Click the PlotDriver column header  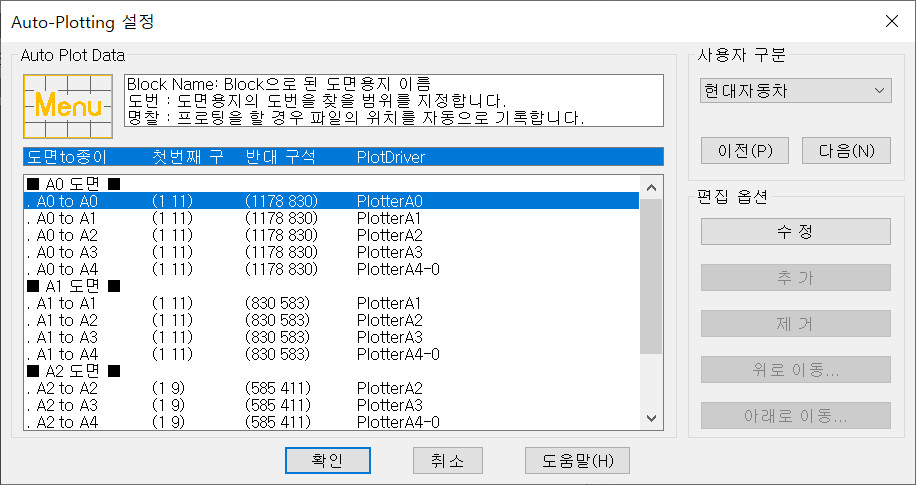coord(391,157)
